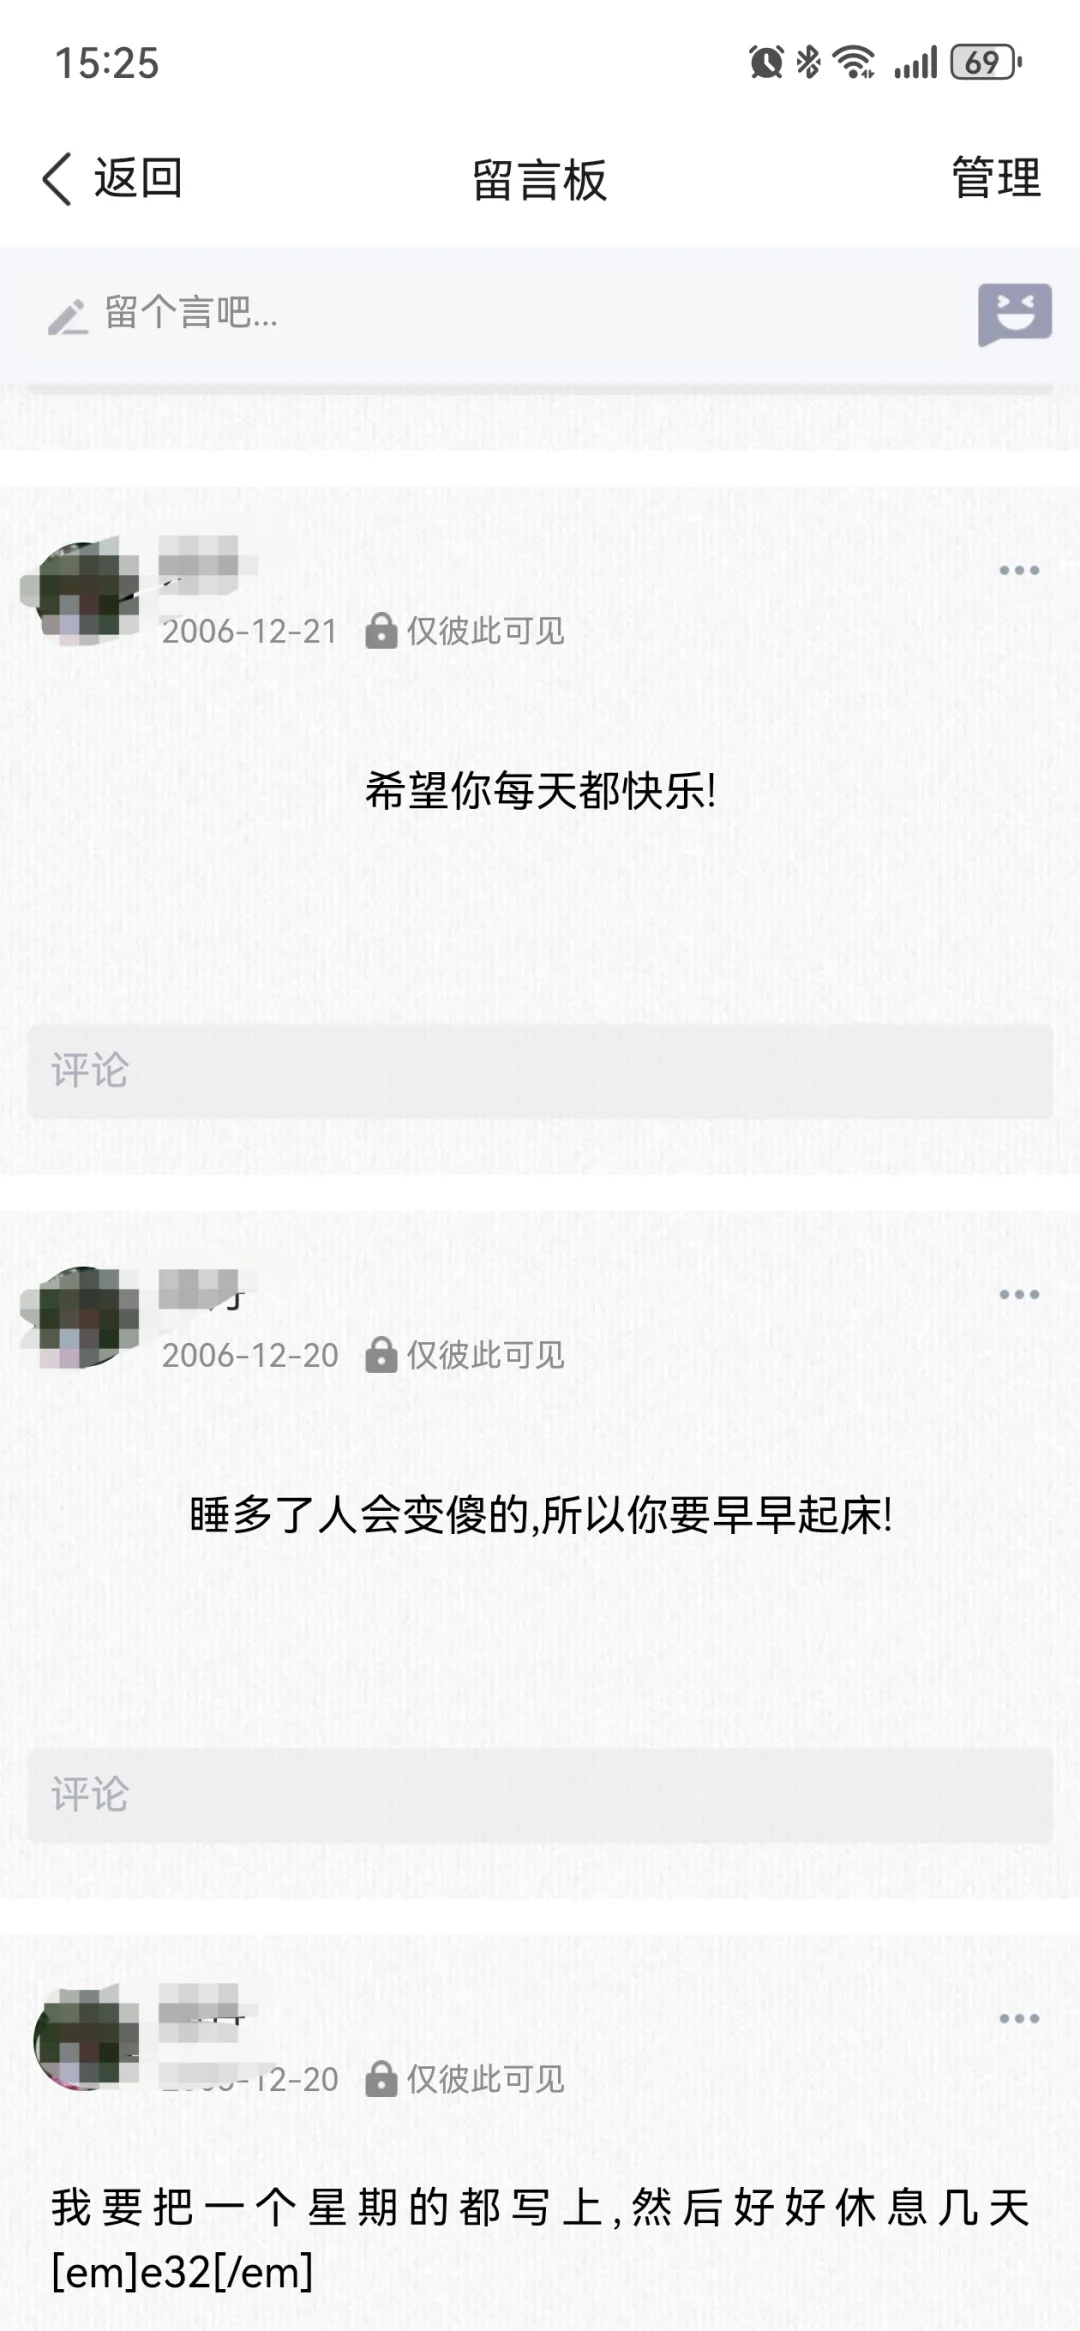Tap the back chevron arrow
The height and width of the screenshot is (2331, 1080).
(57, 180)
